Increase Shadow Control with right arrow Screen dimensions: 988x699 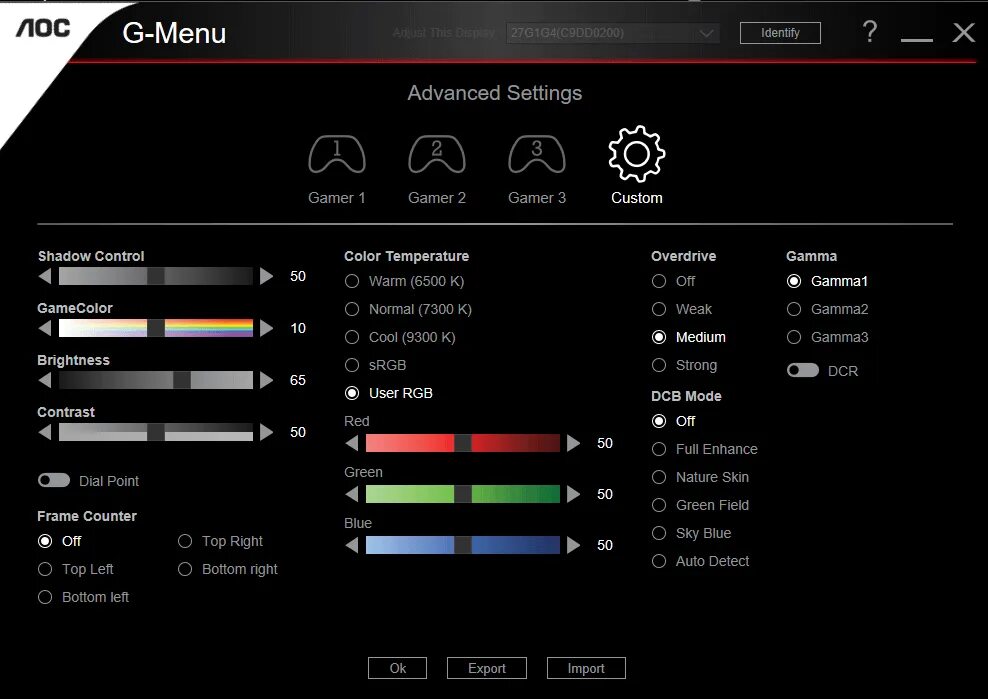(267, 276)
